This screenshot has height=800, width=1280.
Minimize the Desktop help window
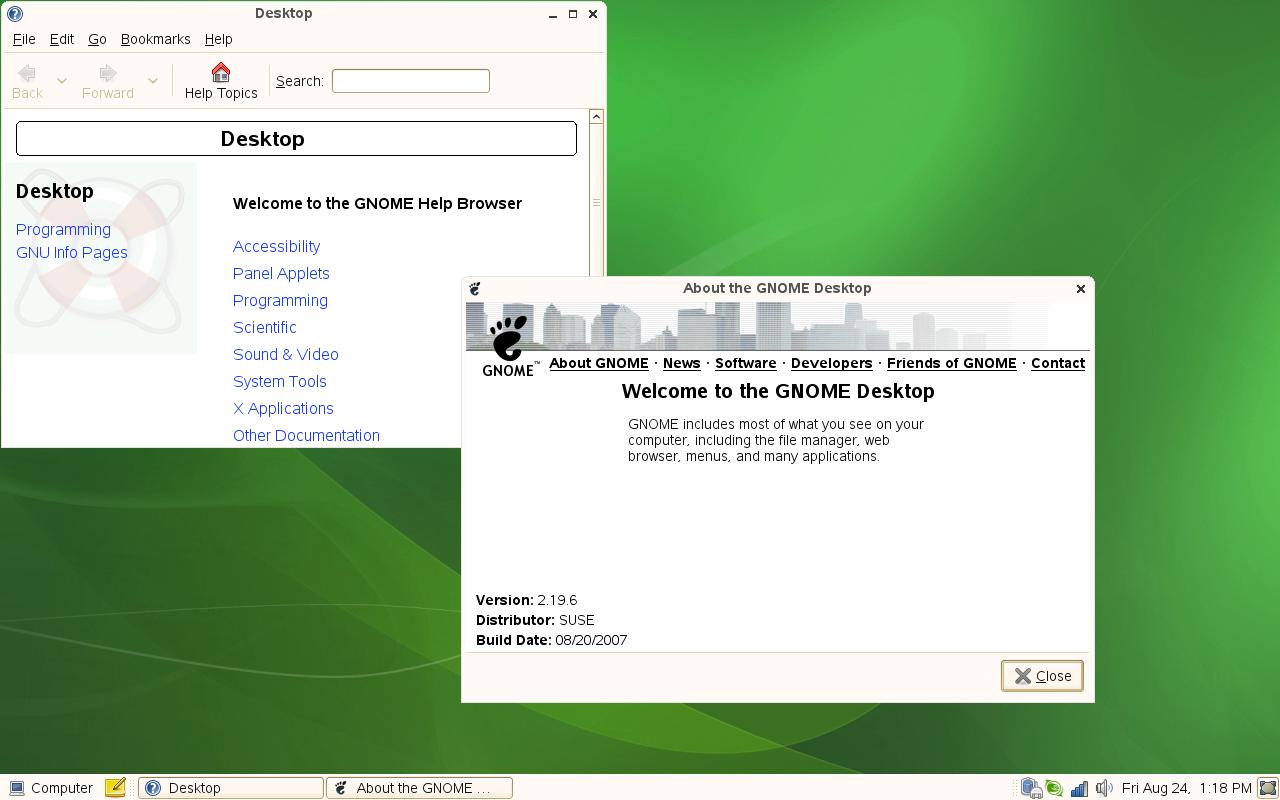coord(553,14)
